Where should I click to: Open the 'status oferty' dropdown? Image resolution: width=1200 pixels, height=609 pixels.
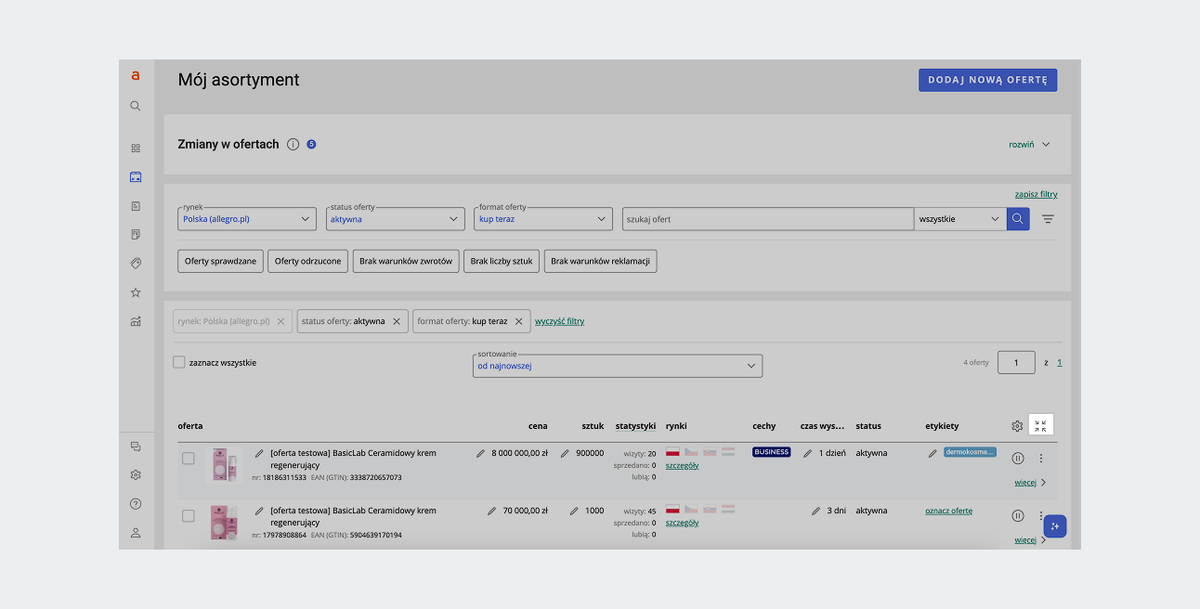[x=395, y=219]
